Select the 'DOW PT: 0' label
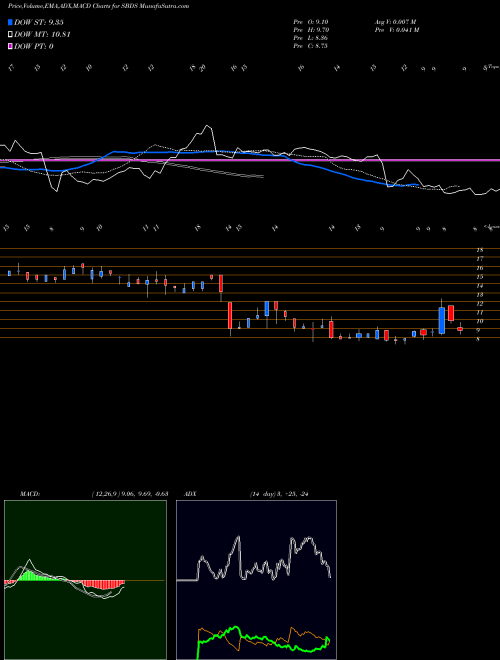This screenshot has height=660, width=500. tap(34, 46)
